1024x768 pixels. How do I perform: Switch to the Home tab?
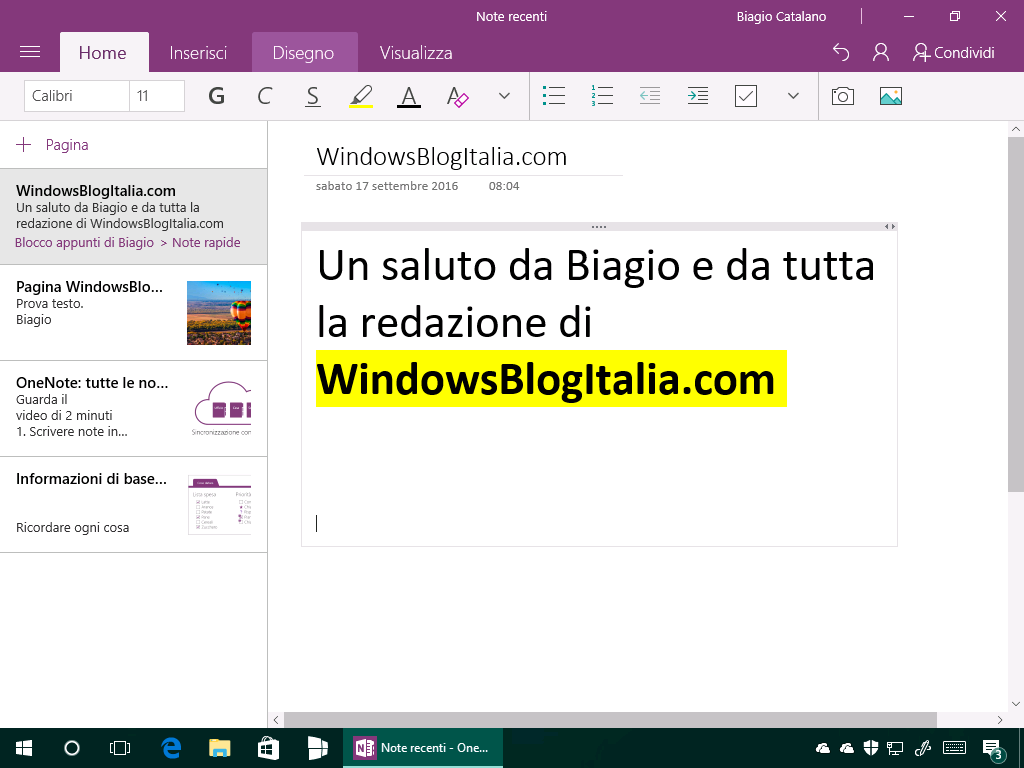point(103,52)
